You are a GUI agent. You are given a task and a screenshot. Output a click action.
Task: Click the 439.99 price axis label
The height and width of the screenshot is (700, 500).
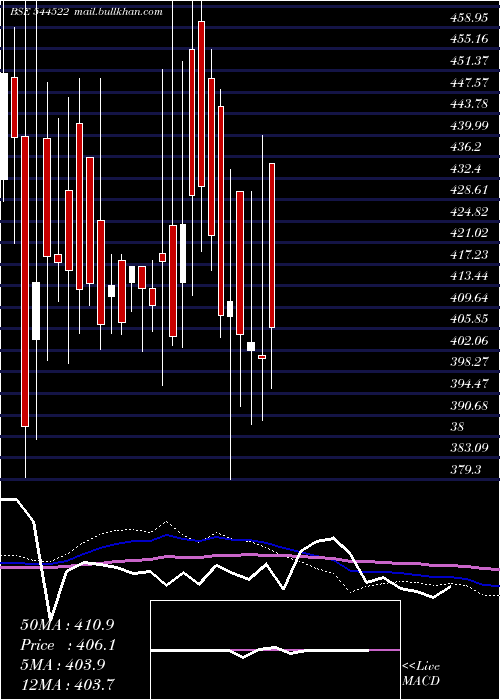click(469, 125)
